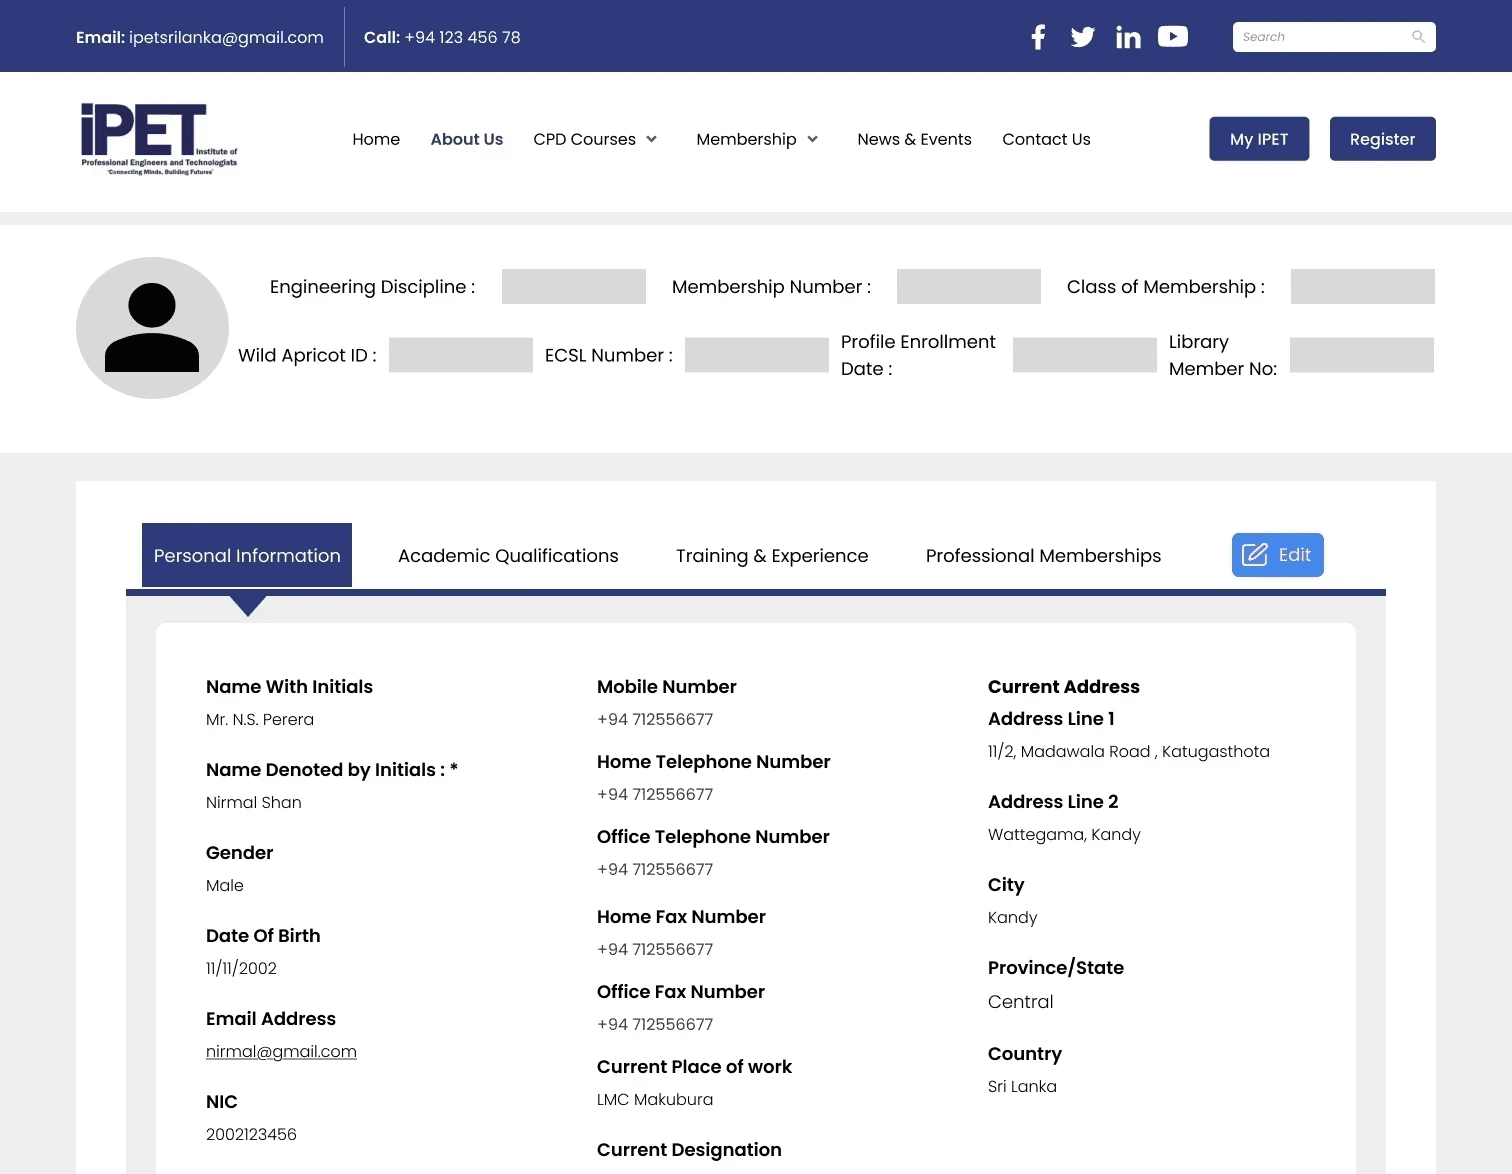Click the My IPET button
The image size is (1512, 1174).
[1259, 139]
